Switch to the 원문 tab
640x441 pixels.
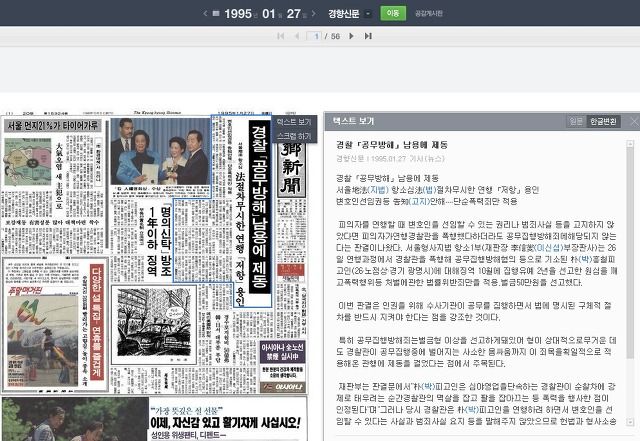pos(576,121)
